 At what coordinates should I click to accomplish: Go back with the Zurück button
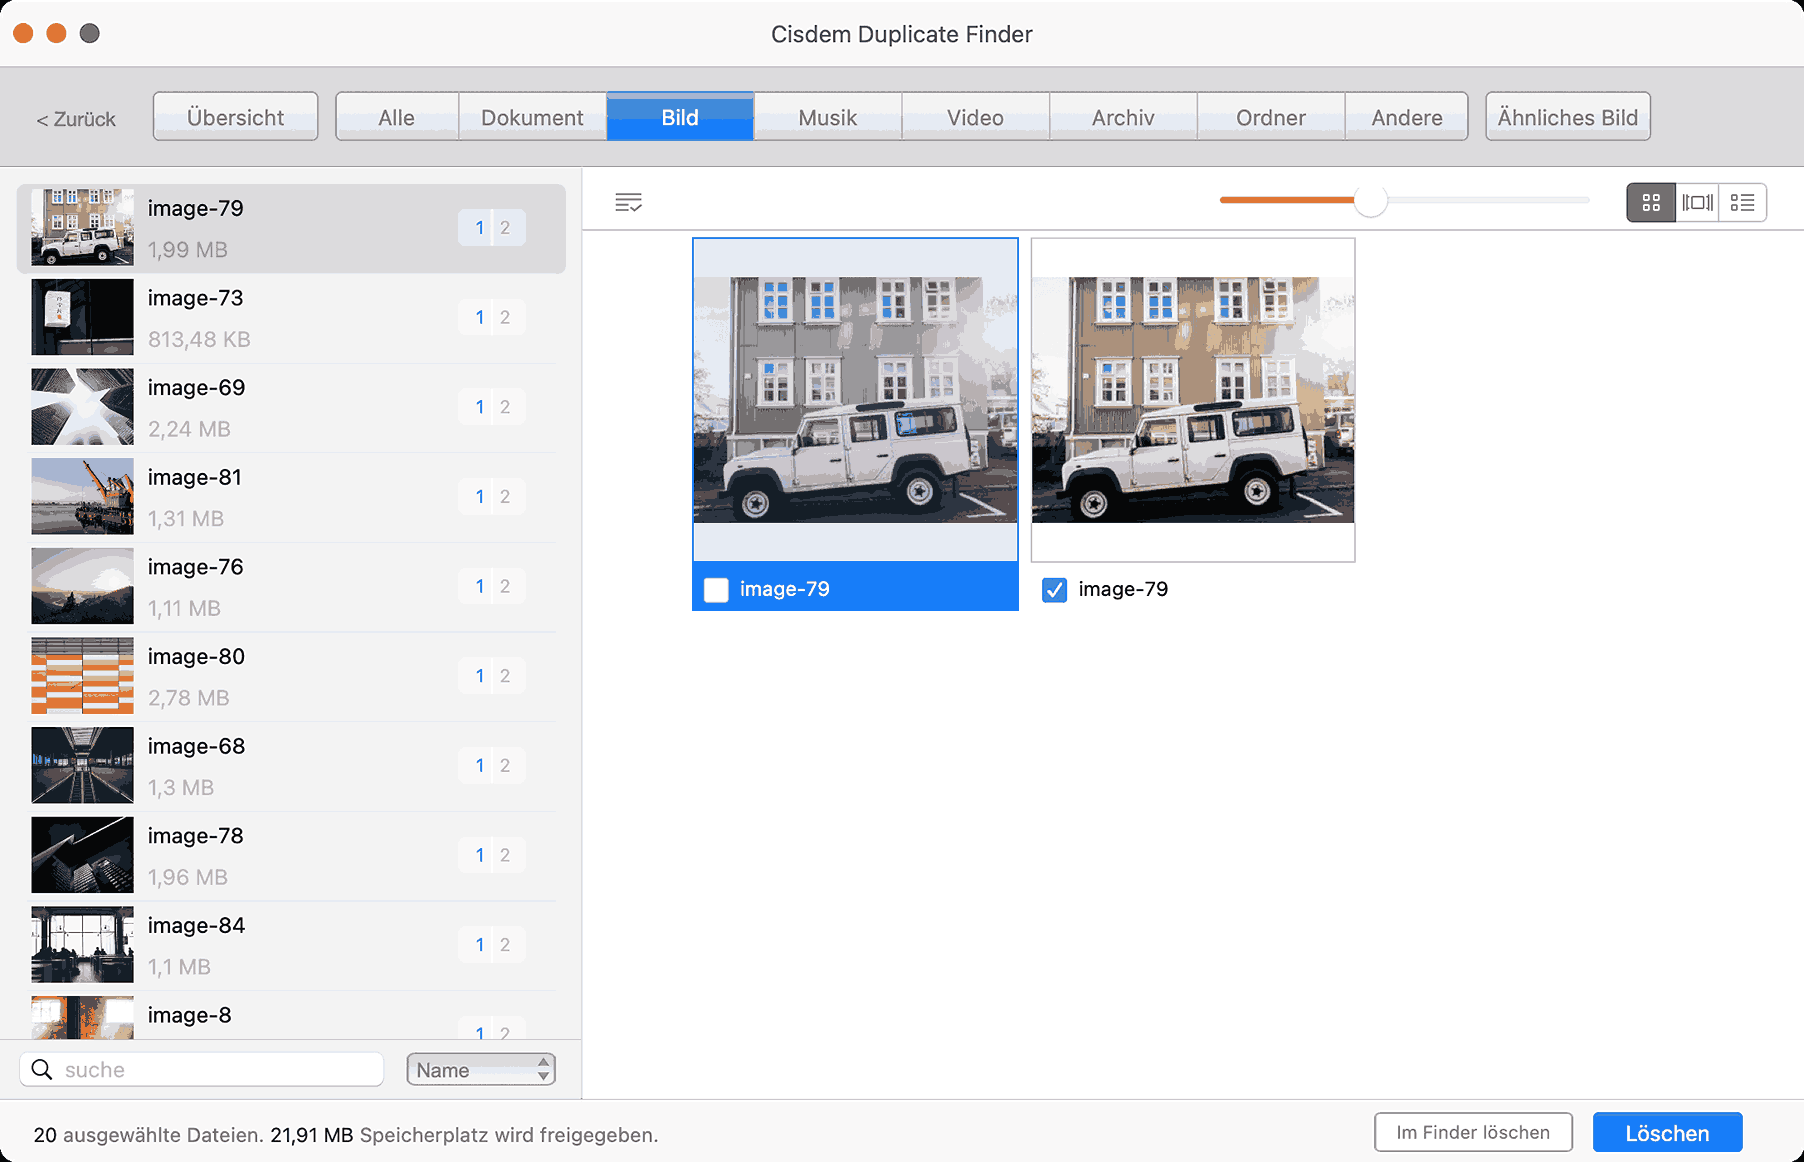pyautogui.click(x=76, y=119)
